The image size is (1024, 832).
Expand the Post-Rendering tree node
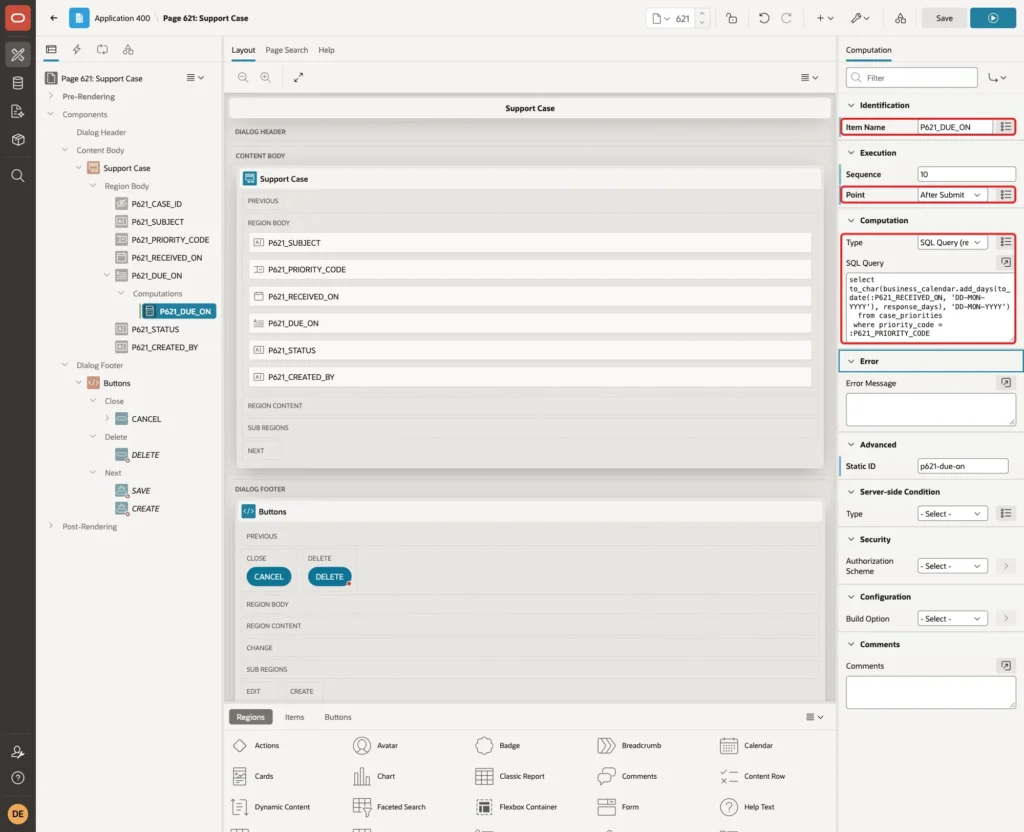point(51,526)
